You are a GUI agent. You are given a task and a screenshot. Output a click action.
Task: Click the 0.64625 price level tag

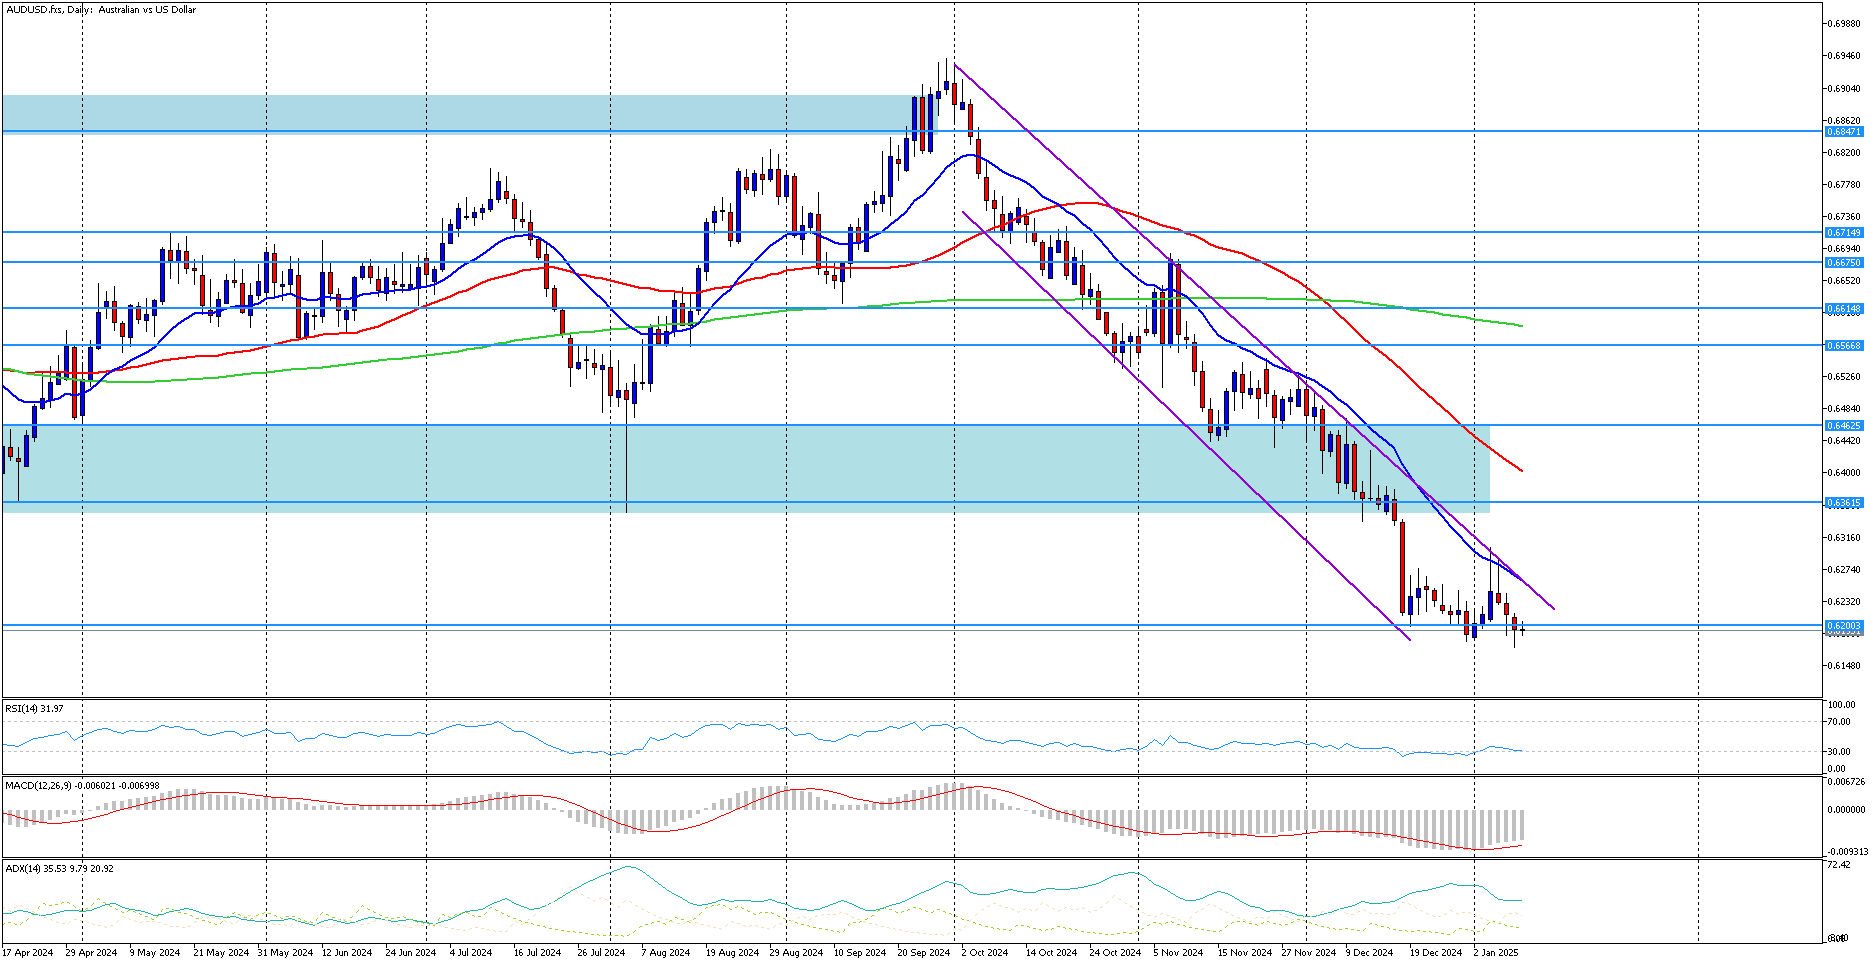1844,426
